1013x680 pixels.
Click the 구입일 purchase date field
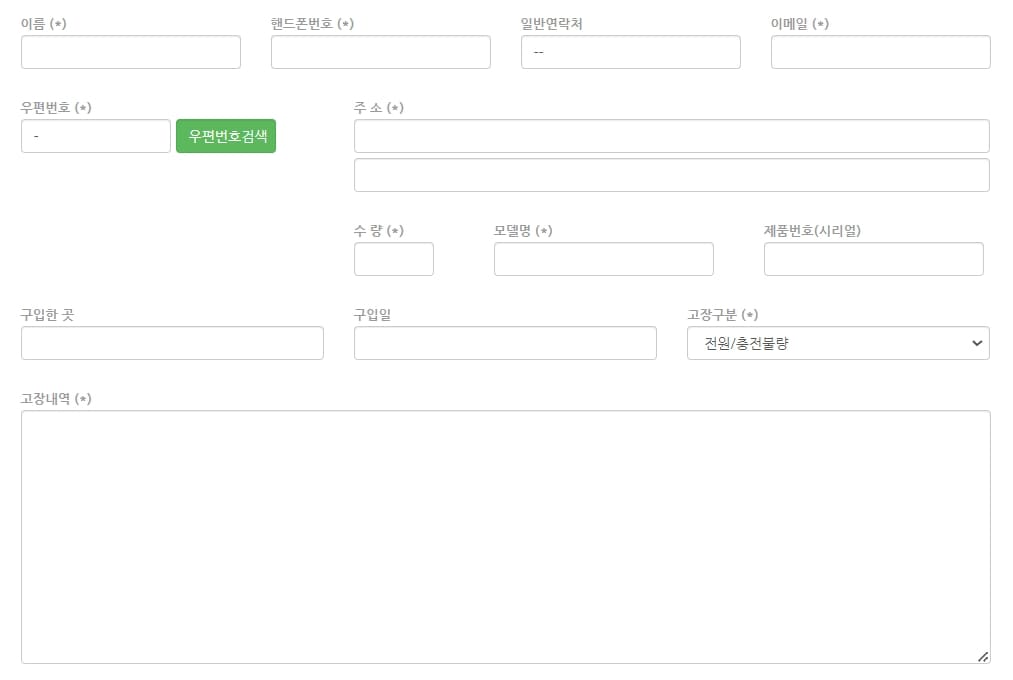tap(504, 343)
